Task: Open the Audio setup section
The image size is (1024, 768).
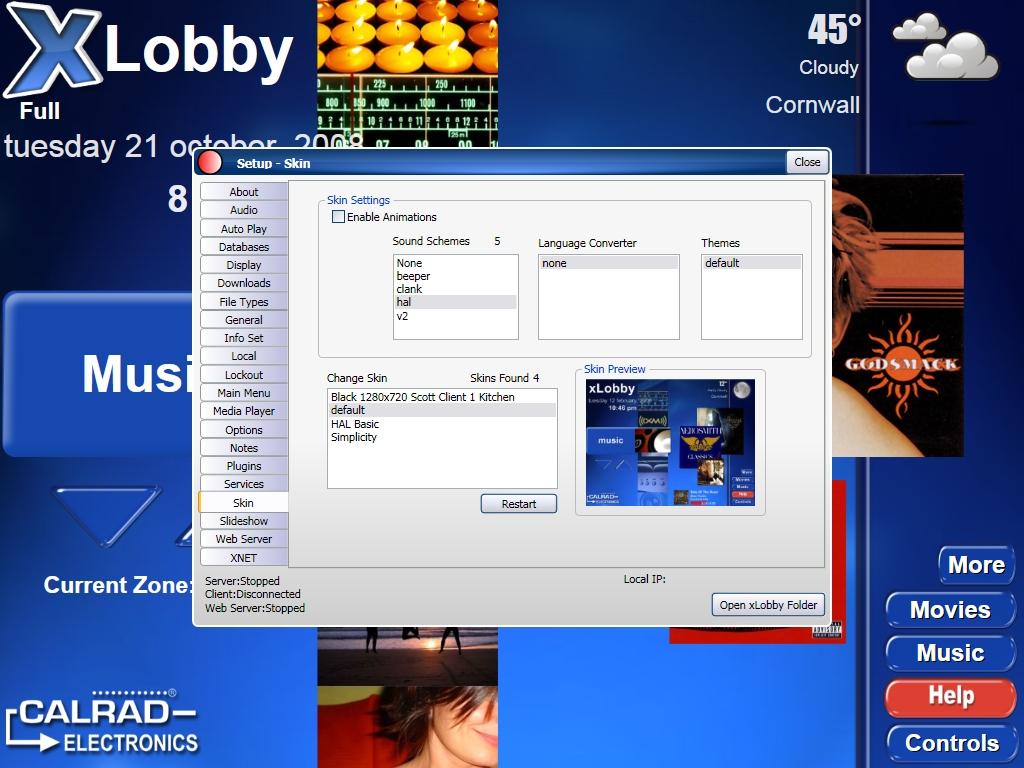Action: pyautogui.click(x=244, y=210)
